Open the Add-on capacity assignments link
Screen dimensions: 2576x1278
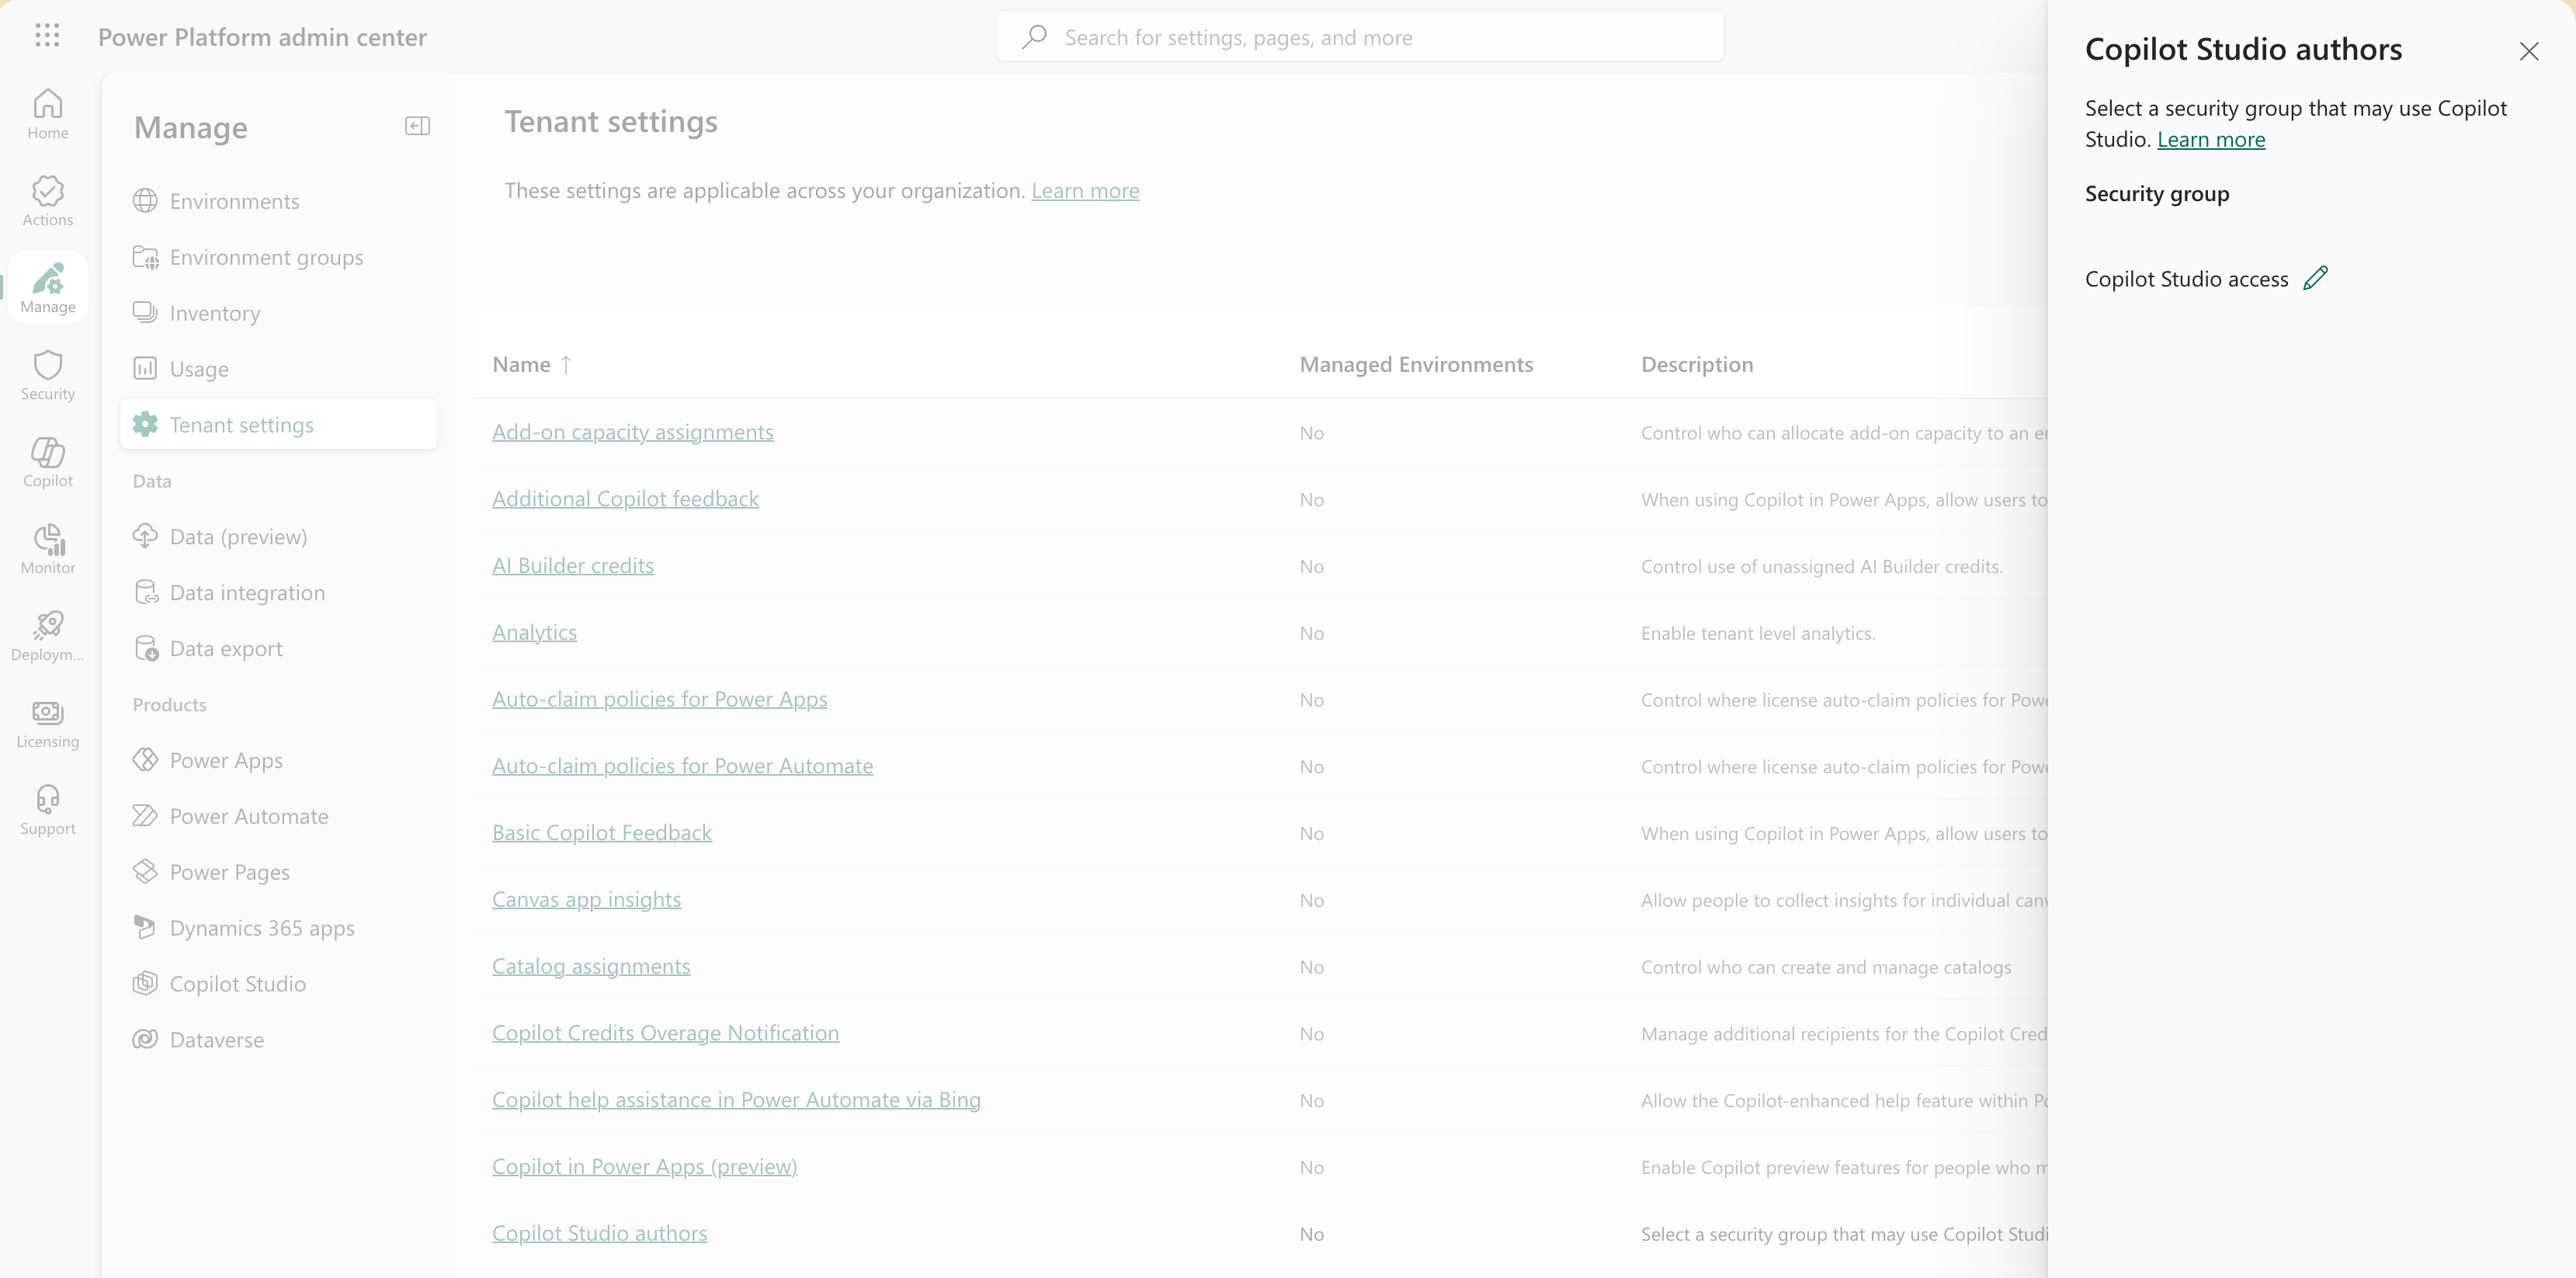point(632,432)
